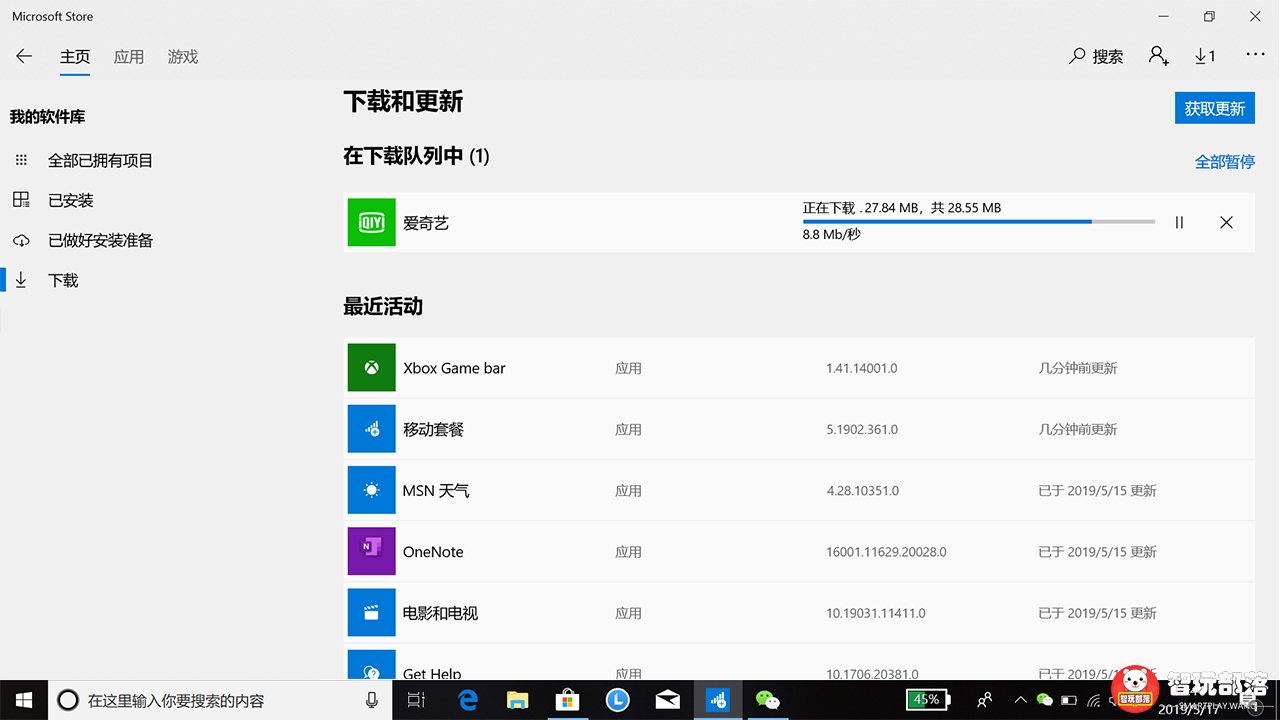Click version number 16001.11629.20028.0
The height and width of the screenshot is (720, 1280).
coord(886,552)
